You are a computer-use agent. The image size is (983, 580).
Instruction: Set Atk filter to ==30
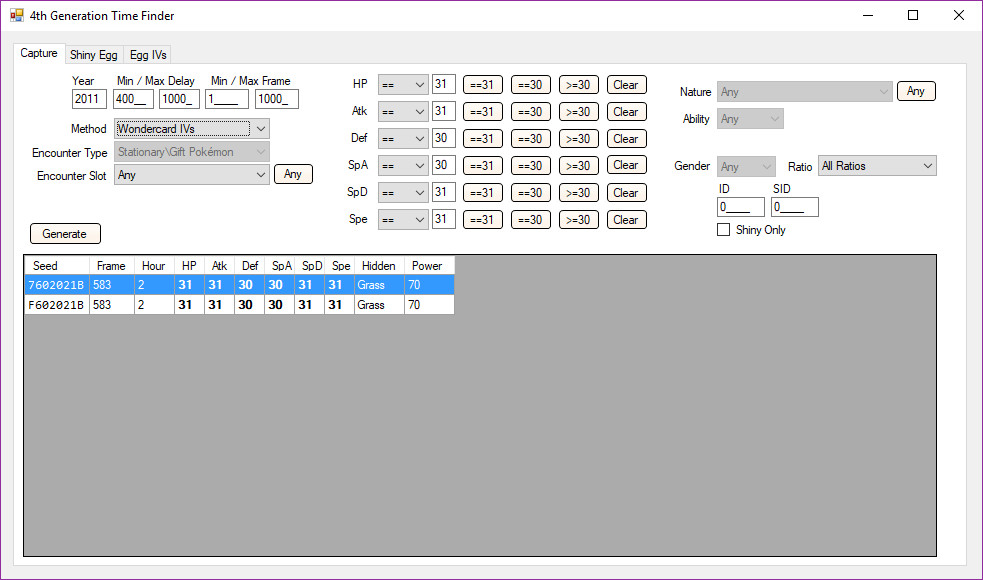pyautogui.click(x=530, y=112)
